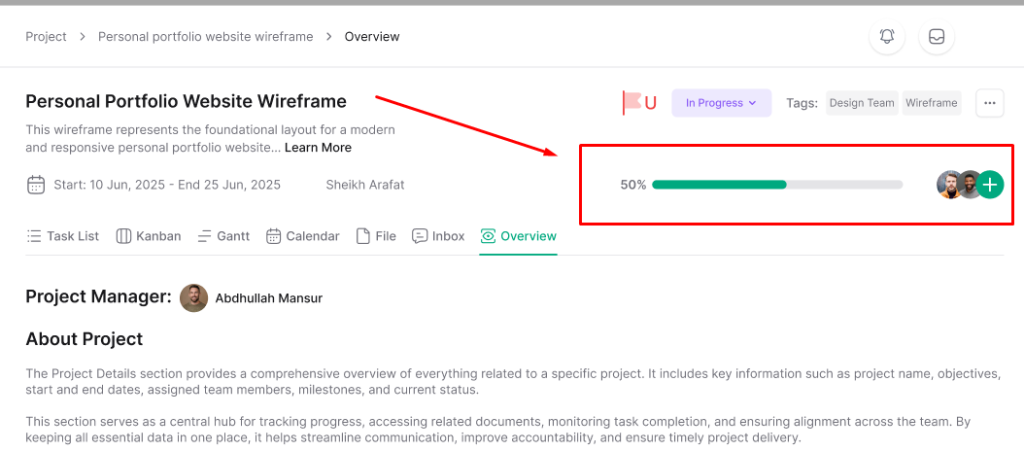Expand the In Progress status dropdown
The width and height of the screenshot is (1024, 451).
721,103
